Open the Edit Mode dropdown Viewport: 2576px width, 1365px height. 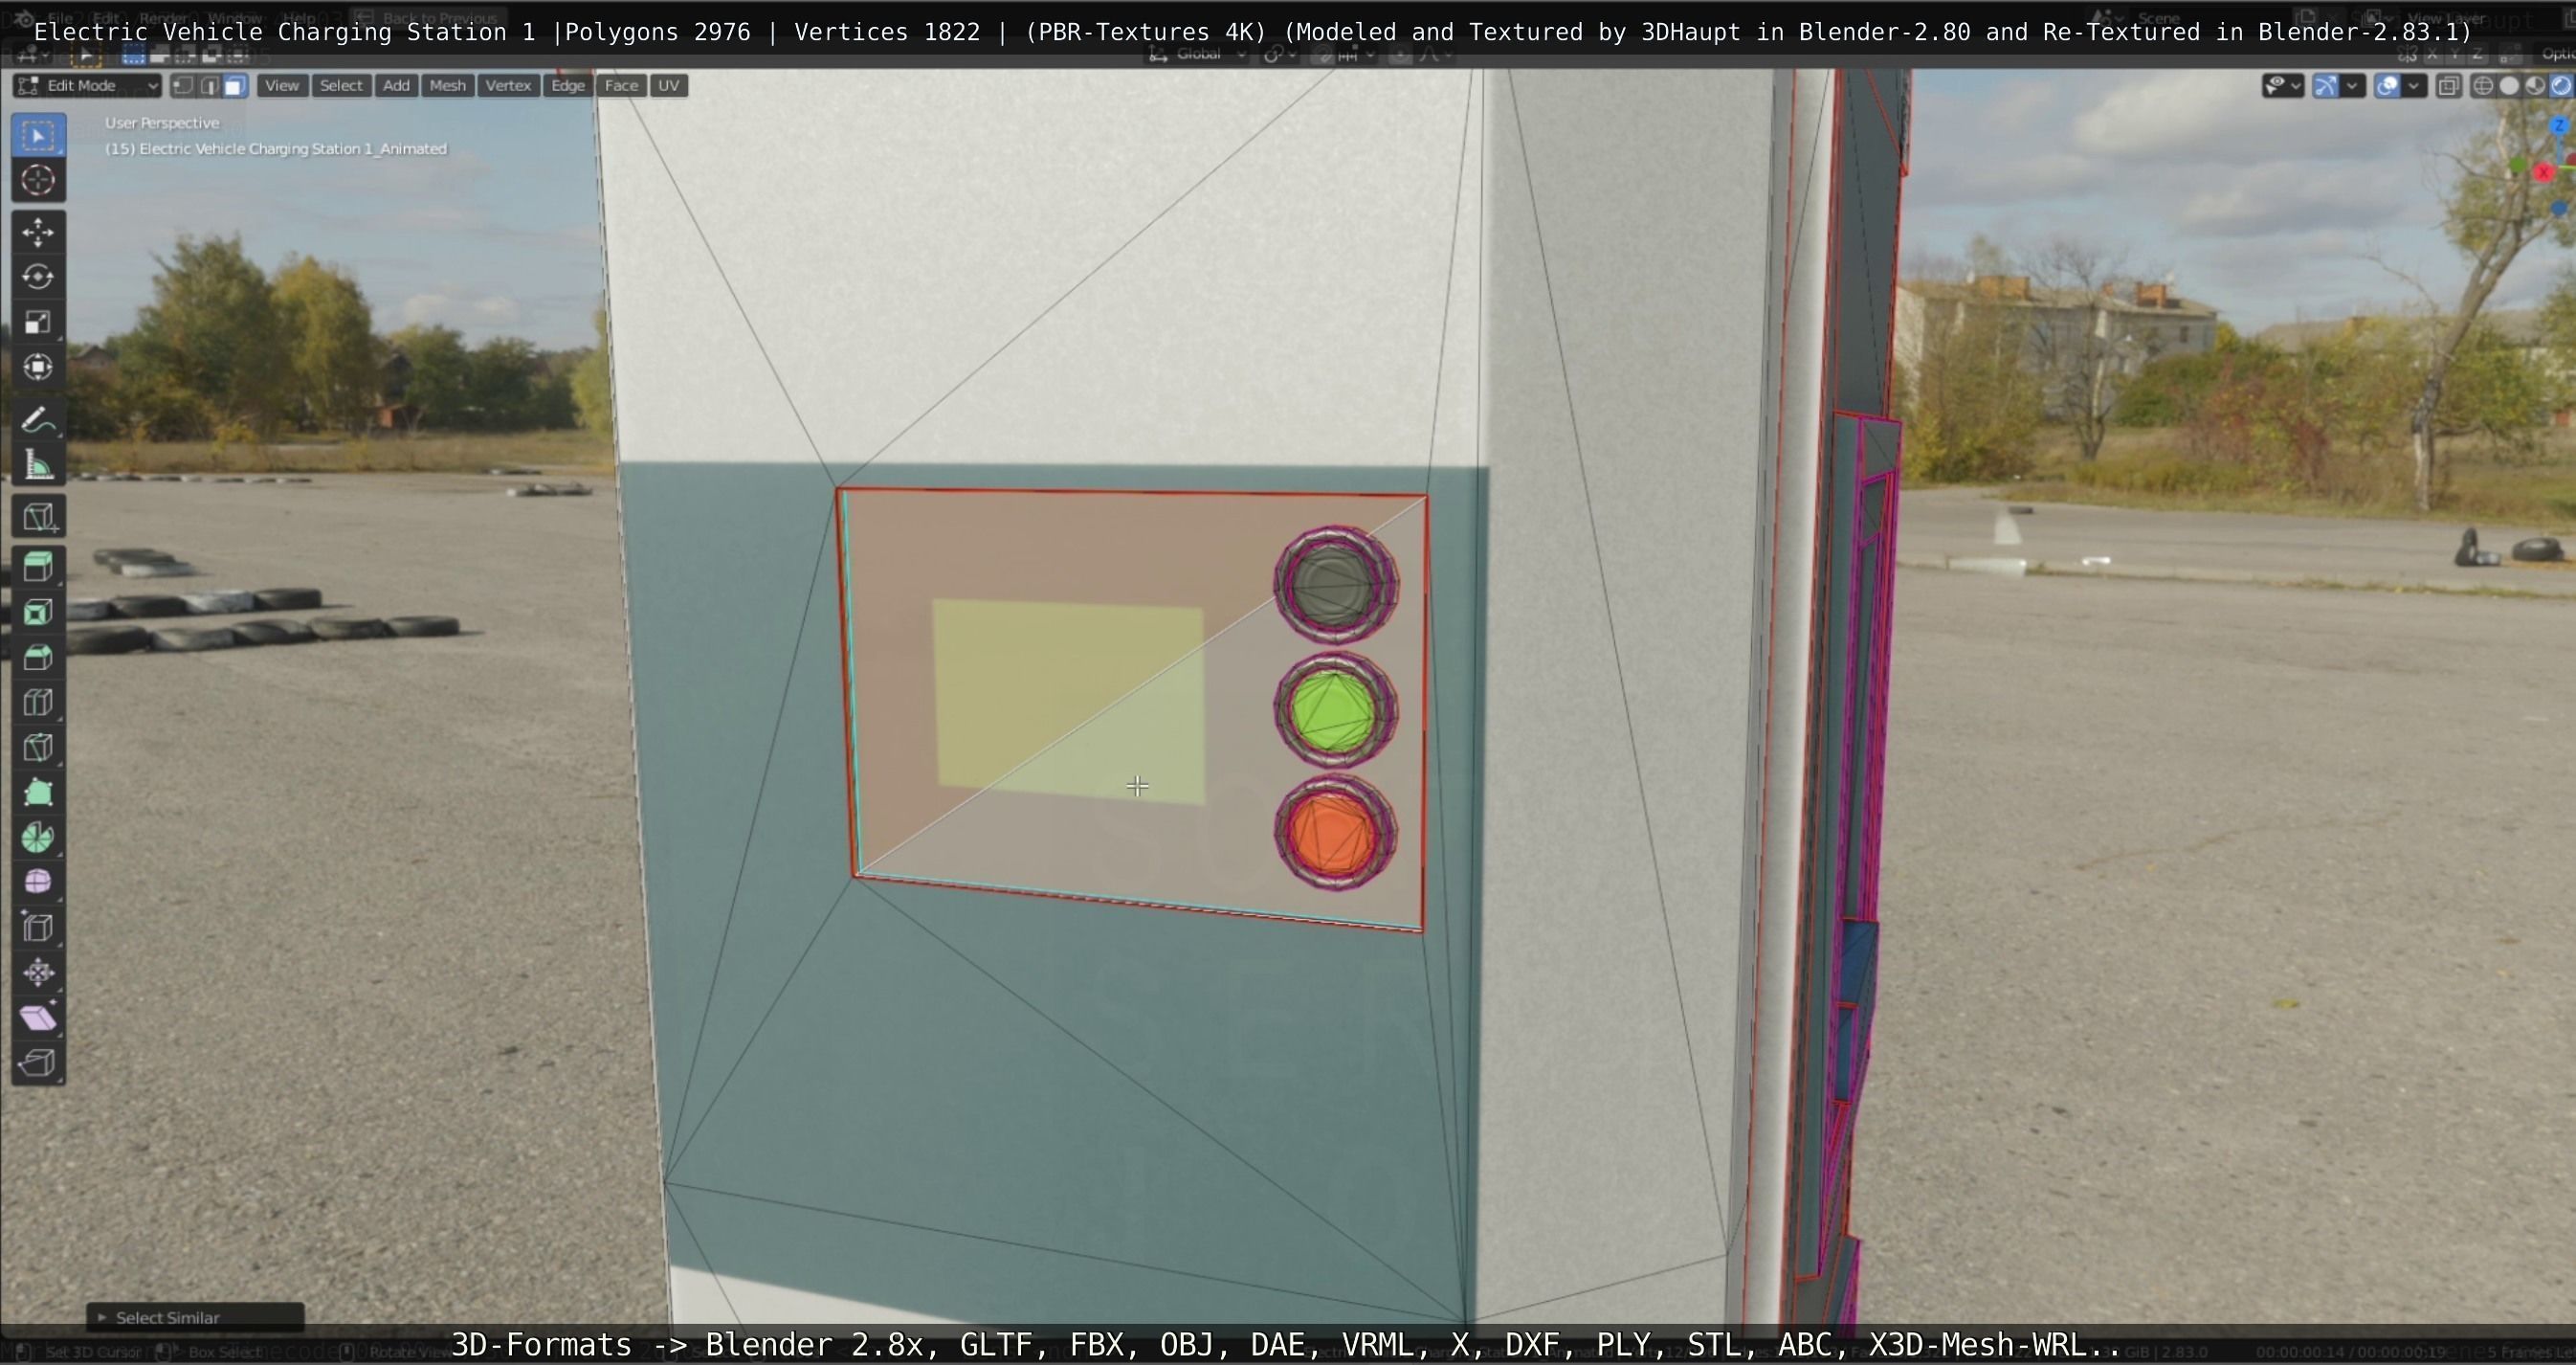(87, 86)
